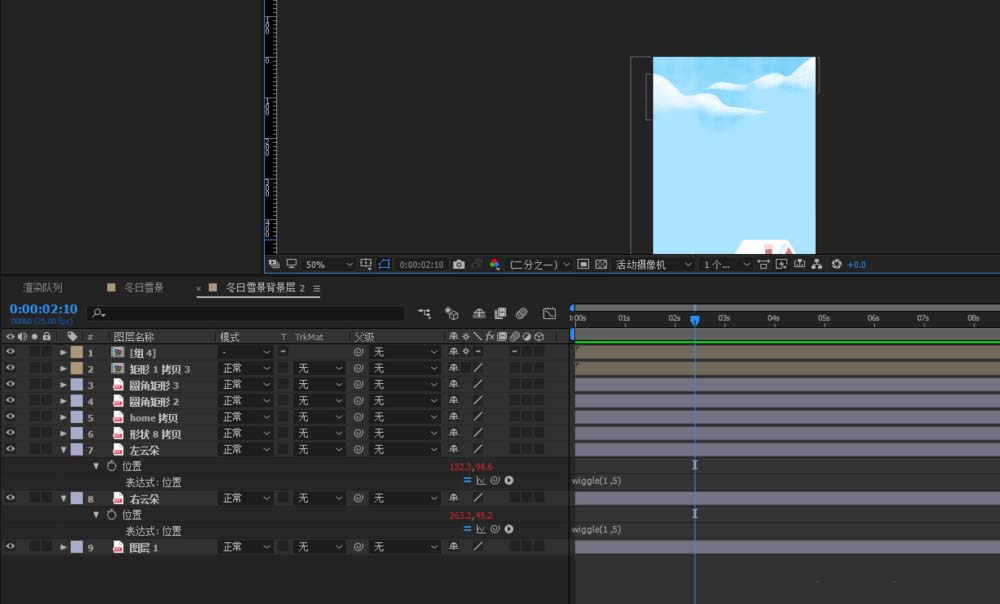Screen dimensions: 1000x604
Task: Open composition mini-flowchart in timeline
Action: pos(424,313)
